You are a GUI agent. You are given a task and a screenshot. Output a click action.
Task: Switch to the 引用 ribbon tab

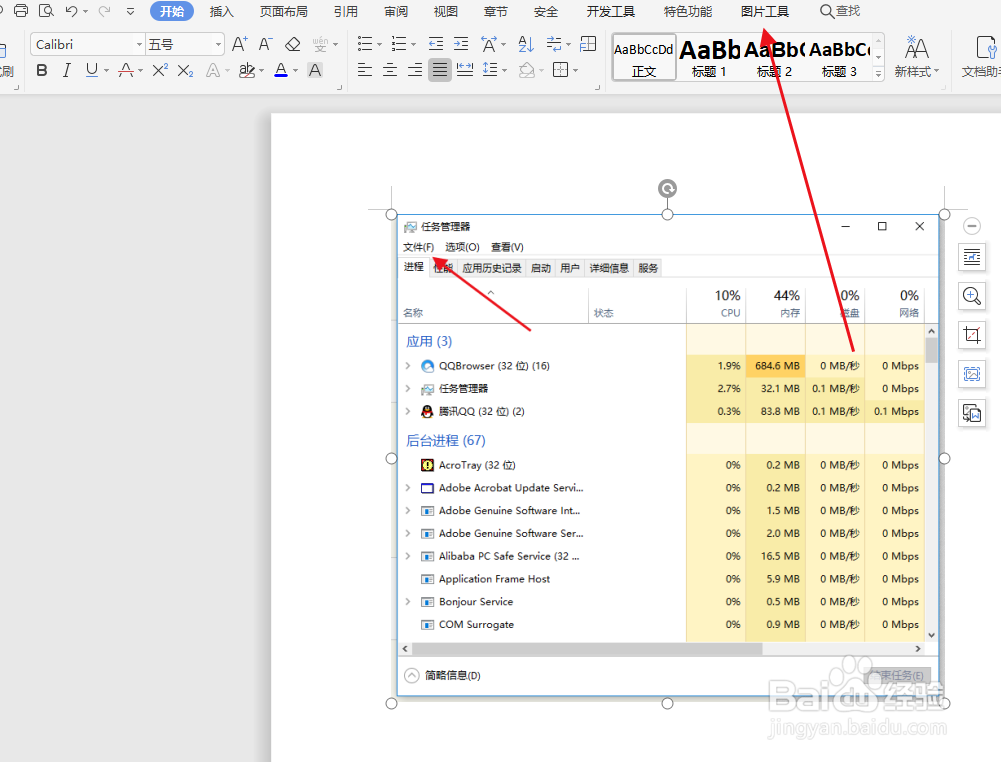(x=345, y=11)
